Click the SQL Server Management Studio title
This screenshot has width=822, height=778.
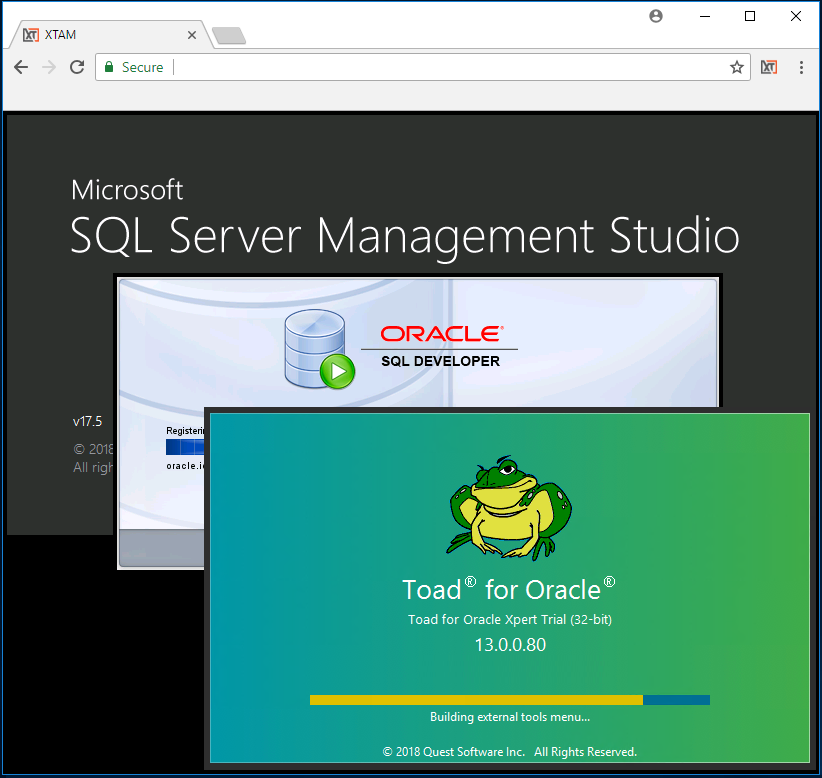404,236
